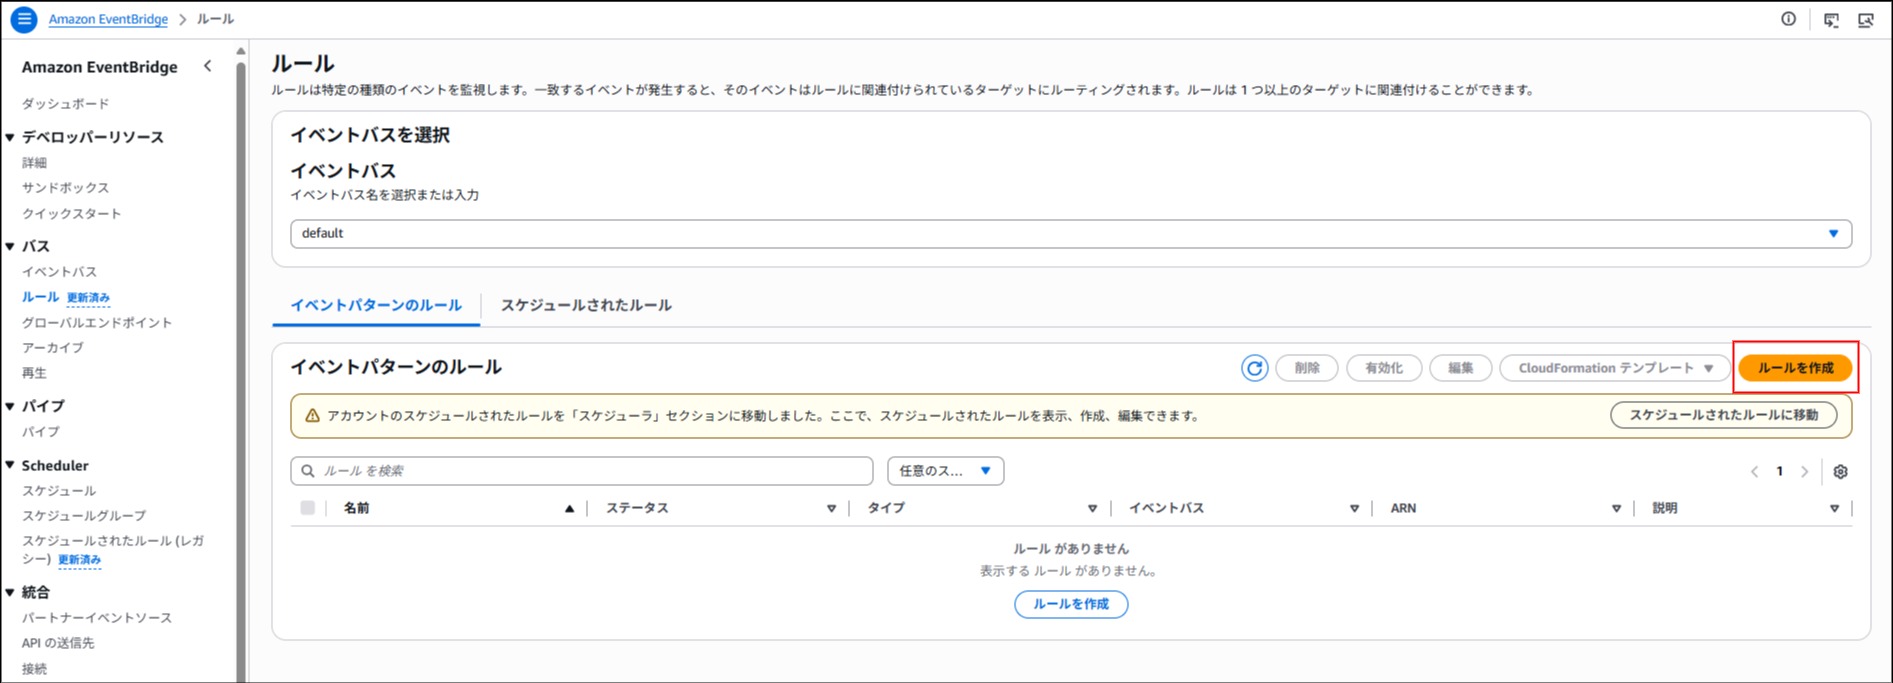Image resolution: width=1893 pixels, height=683 pixels.
Task: Open the default event bus dropdown
Action: pos(1070,234)
